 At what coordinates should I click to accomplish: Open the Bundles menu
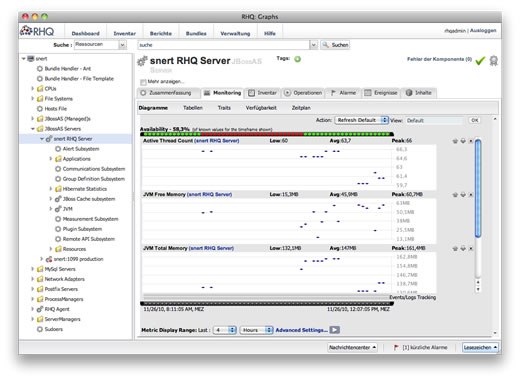pyautogui.click(x=196, y=33)
